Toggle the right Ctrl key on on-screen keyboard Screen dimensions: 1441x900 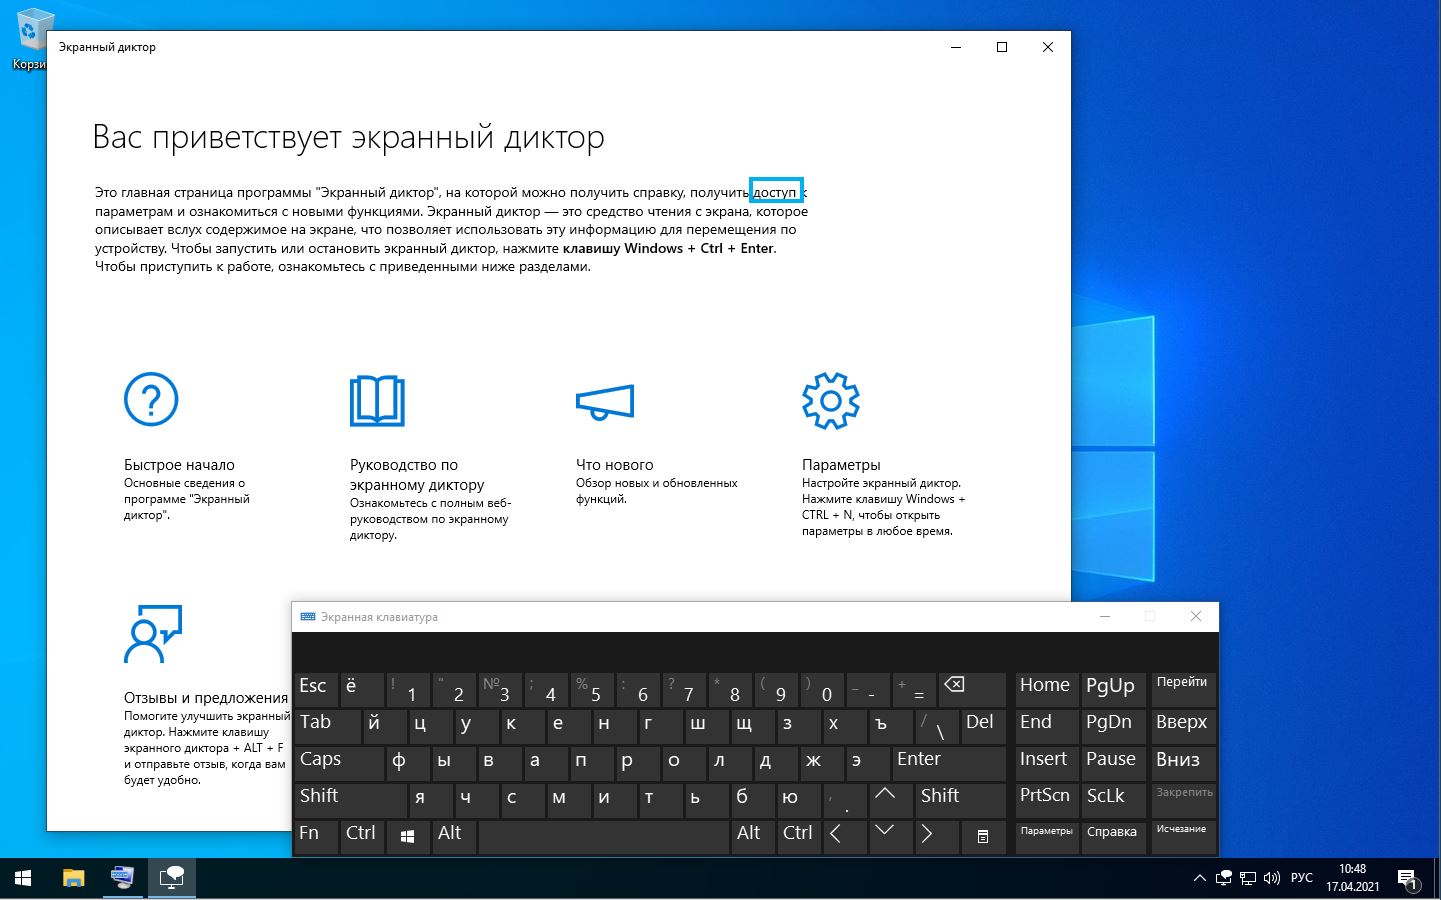point(798,836)
